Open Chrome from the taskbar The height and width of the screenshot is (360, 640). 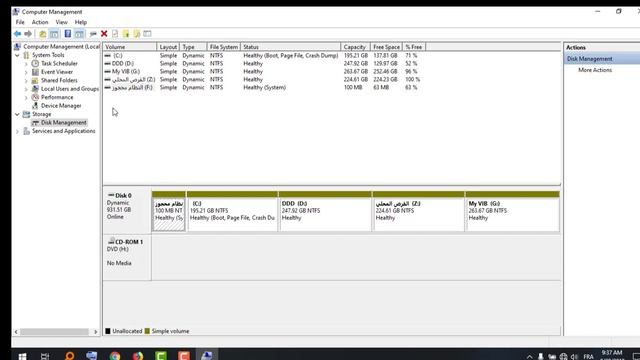115,356
